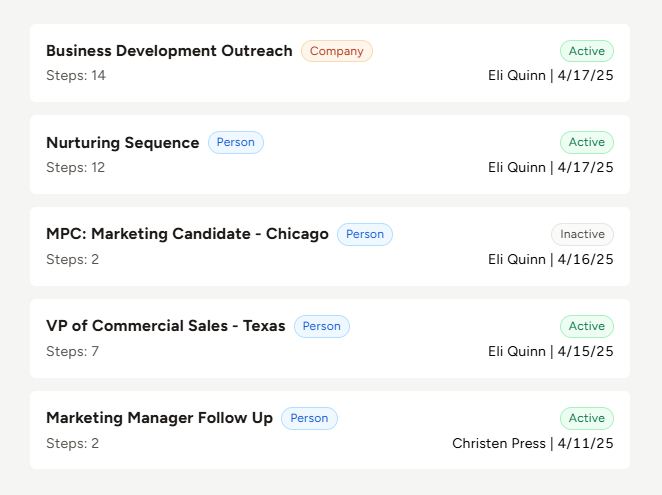Click Person tag beside Marketing Manager Follow Up
The image size is (662, 495).
tap(309, 418)
